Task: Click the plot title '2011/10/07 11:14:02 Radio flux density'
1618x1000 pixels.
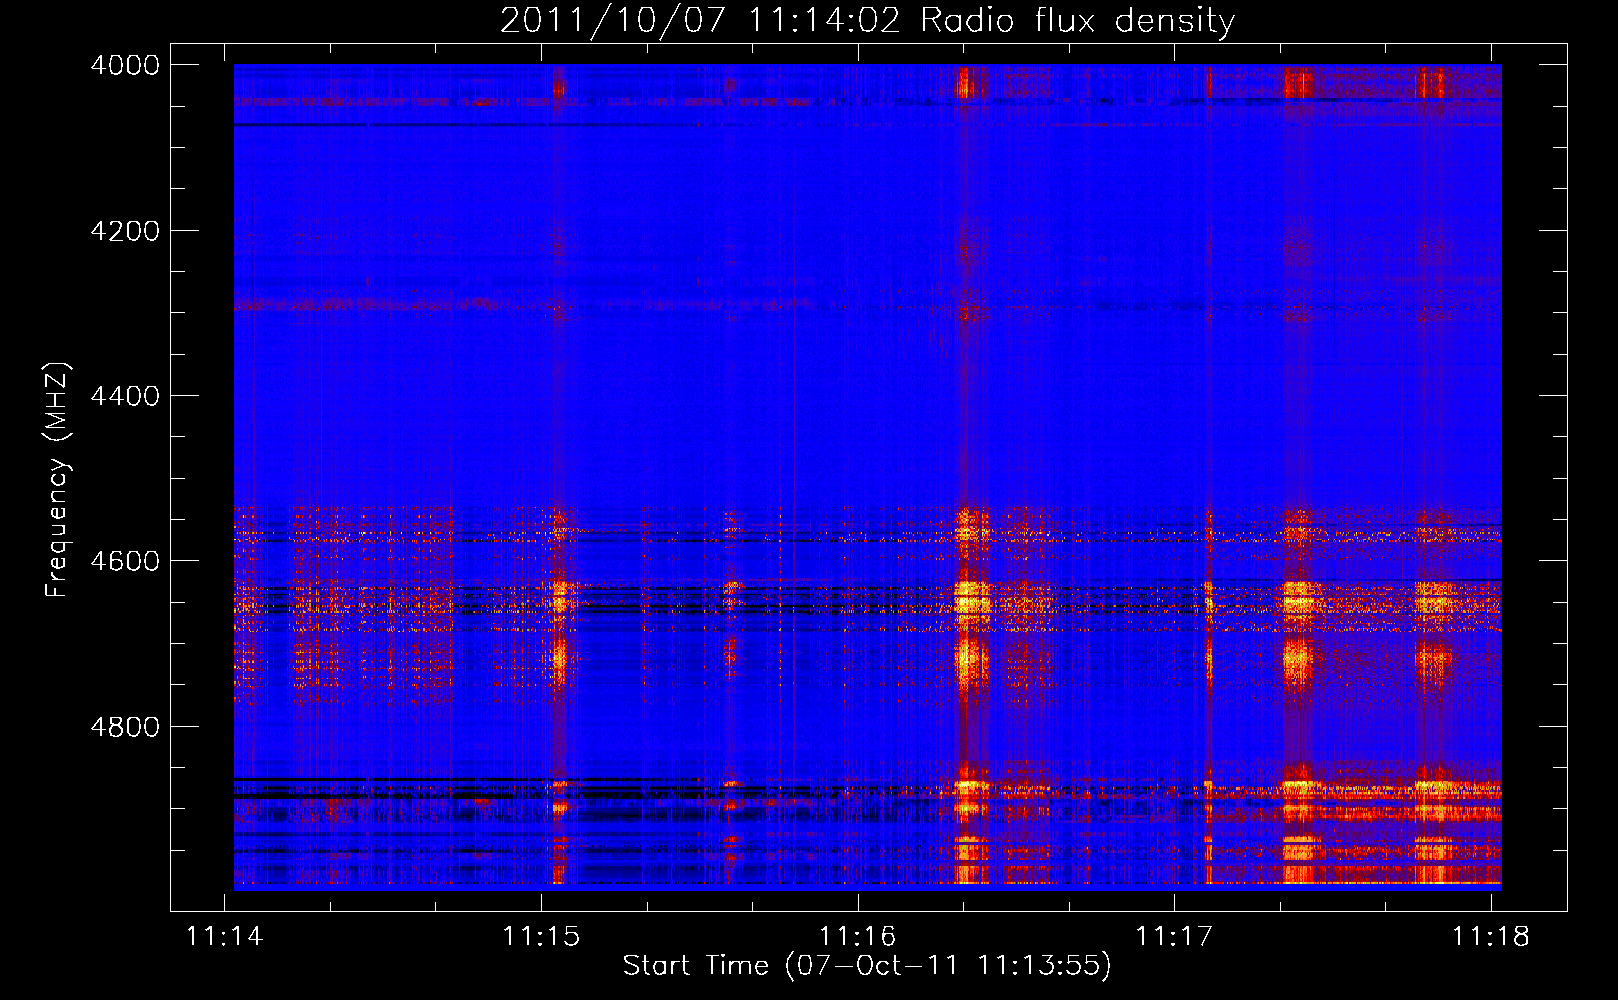Action: click(x=867, y=20)
